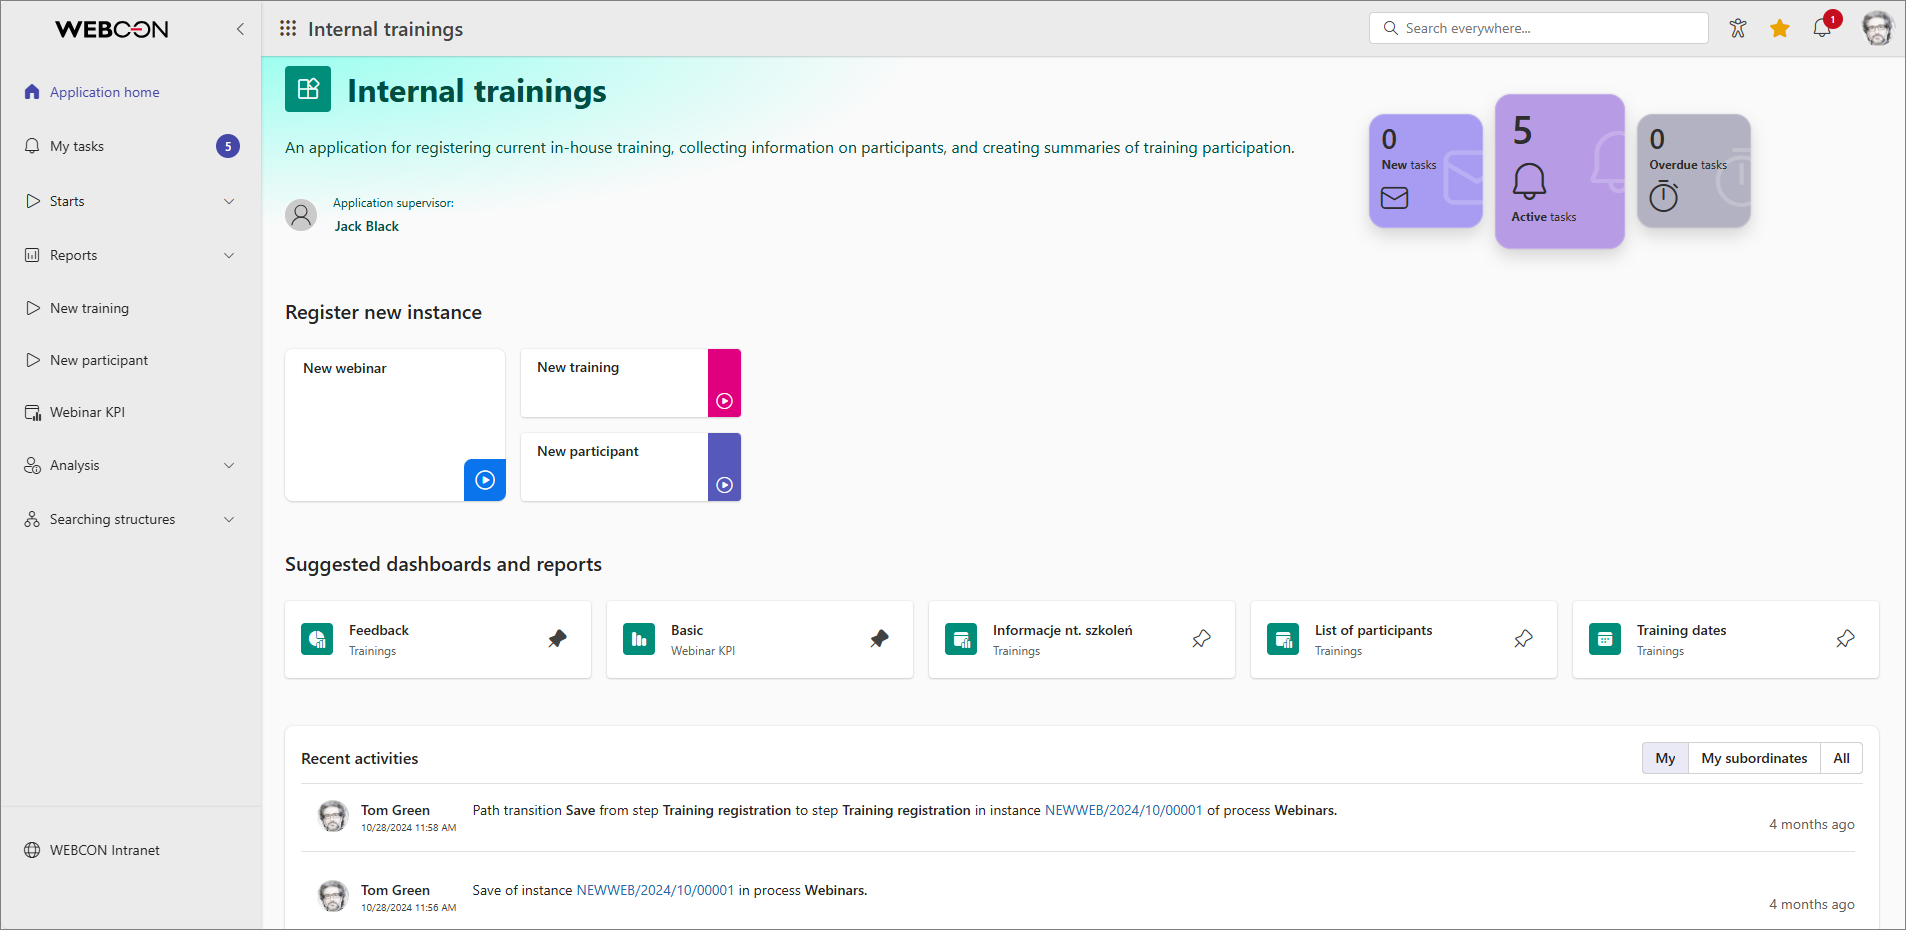Open the app launcher grid icon
Image resolution: width=1906 pixels, height=930 pixels.
point(288,29)
